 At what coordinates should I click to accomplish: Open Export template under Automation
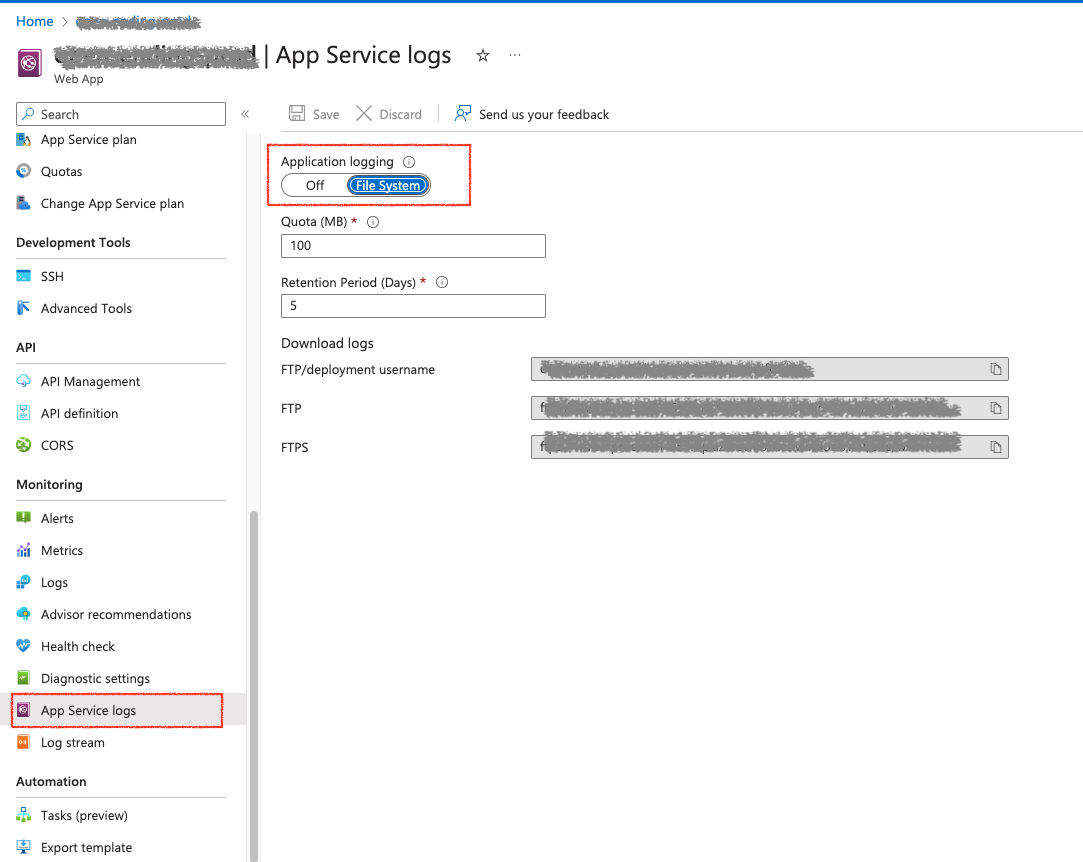(86, 847)
